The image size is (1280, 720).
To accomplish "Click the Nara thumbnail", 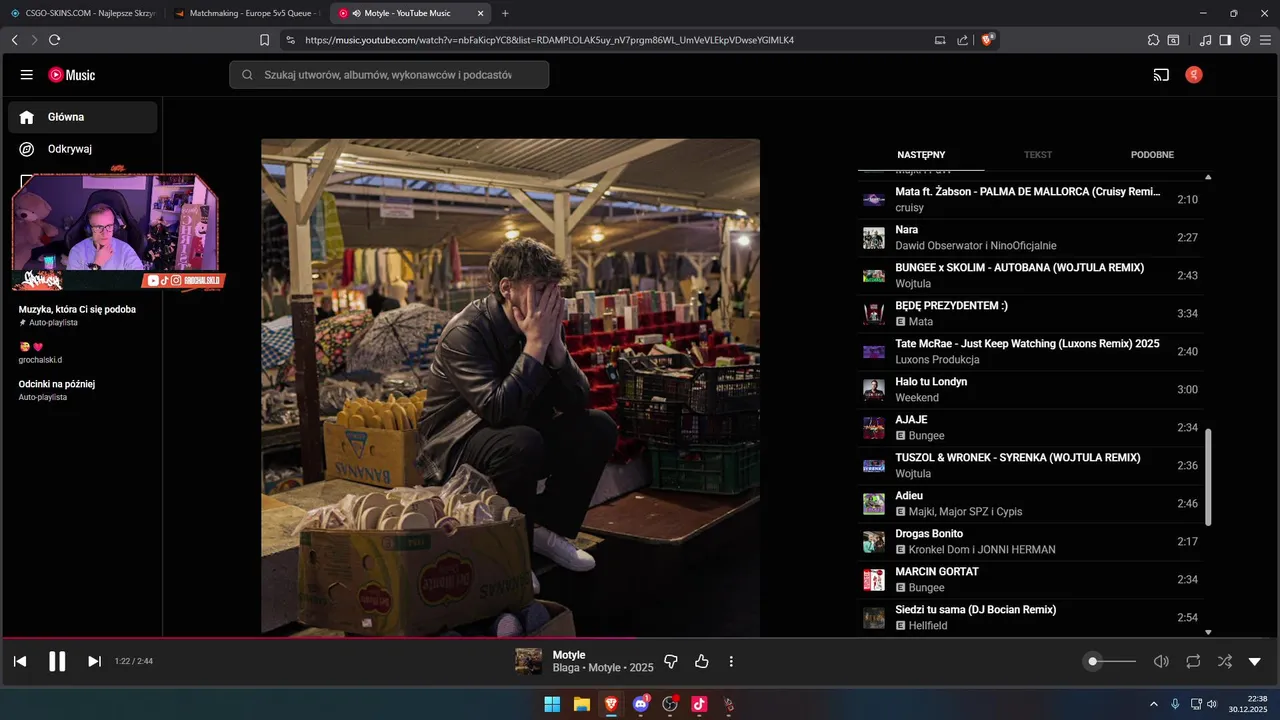I will (874, 238).
